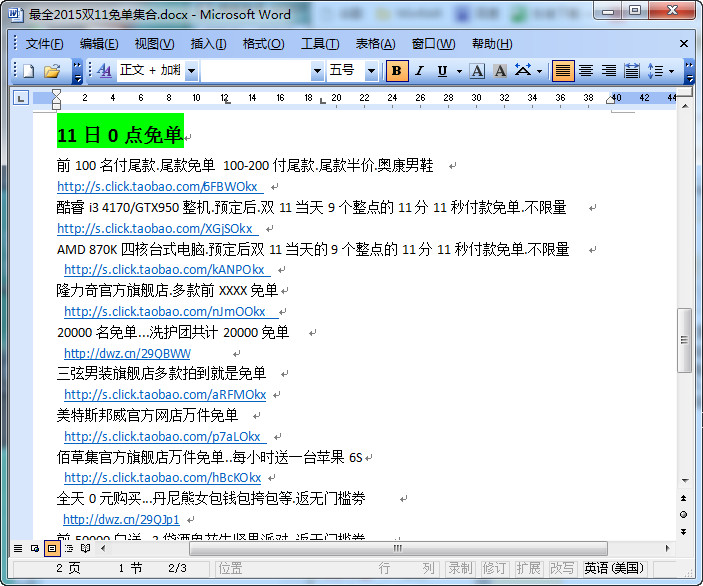Screen dimensions: 703x586
Task: Go to previous page with double-arrow button
Action: (684, 498)
